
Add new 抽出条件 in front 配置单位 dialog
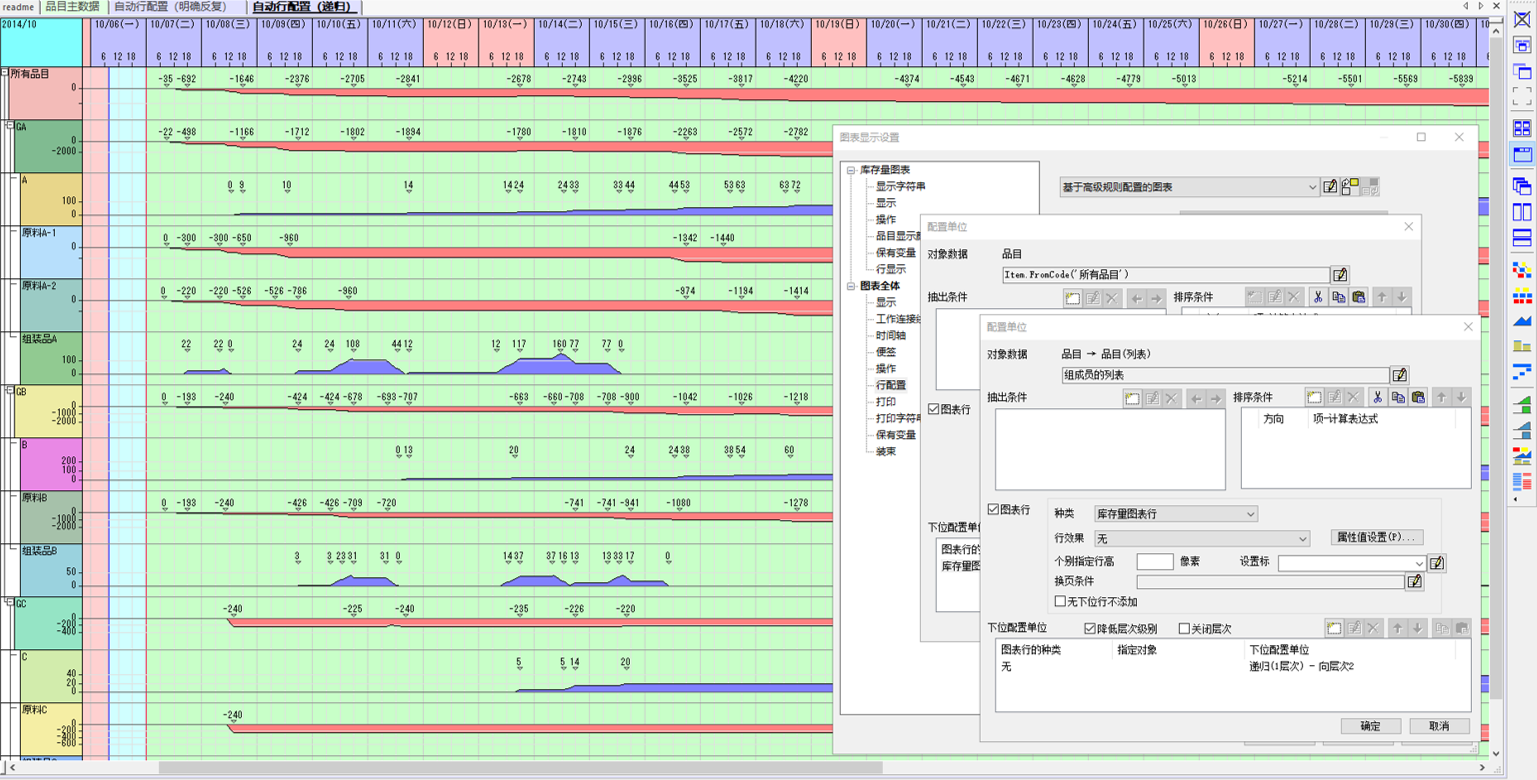1132,397
